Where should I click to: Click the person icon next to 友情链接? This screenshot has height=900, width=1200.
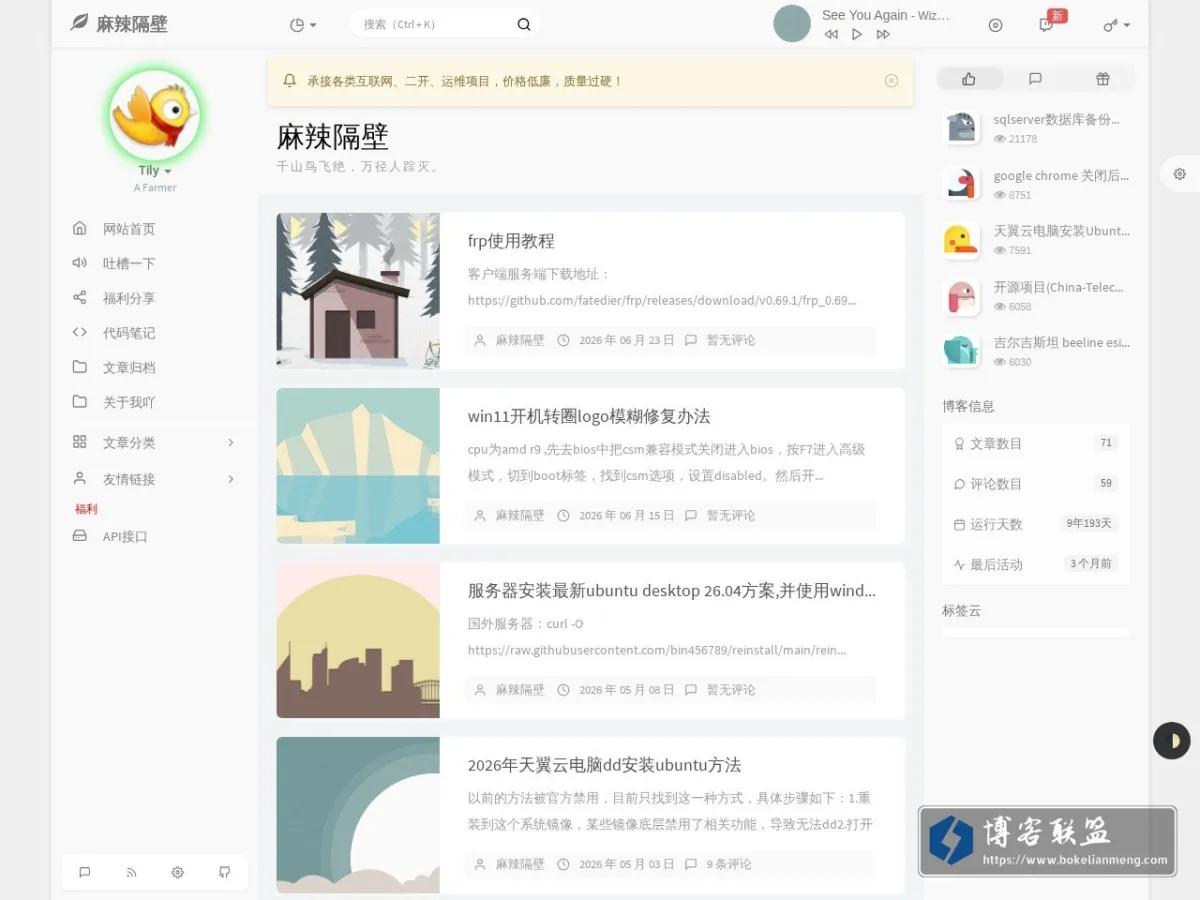(x=80, y=479)
